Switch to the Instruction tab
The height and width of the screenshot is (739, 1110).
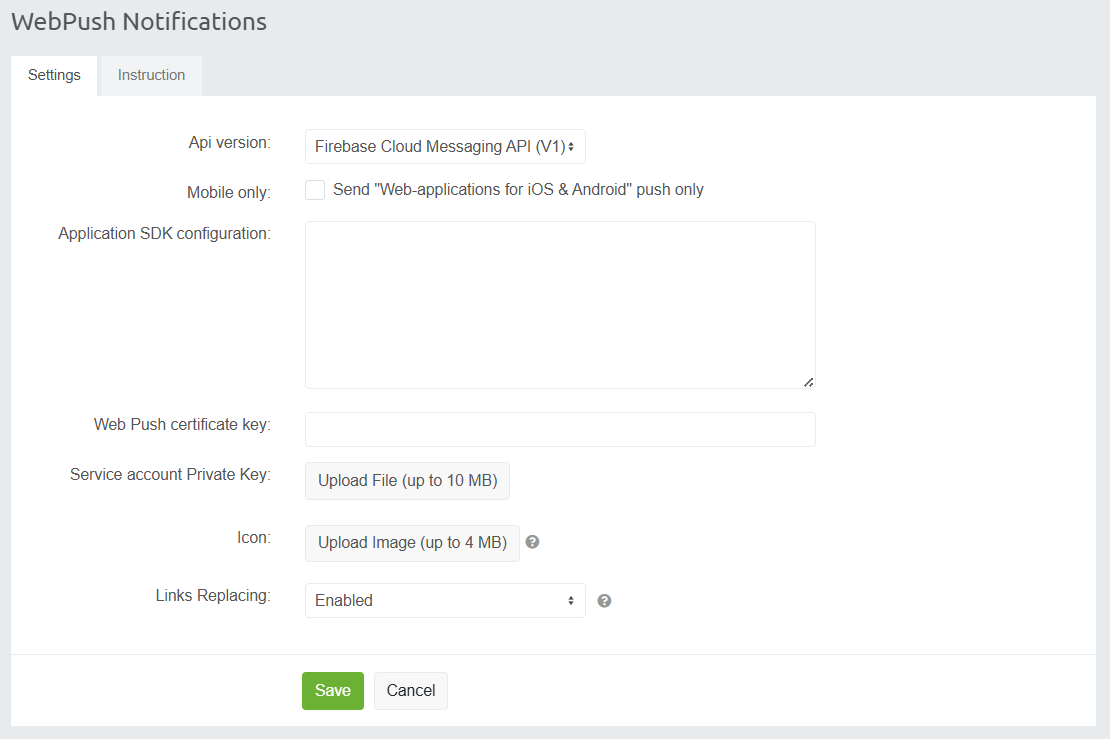(151, 76)
